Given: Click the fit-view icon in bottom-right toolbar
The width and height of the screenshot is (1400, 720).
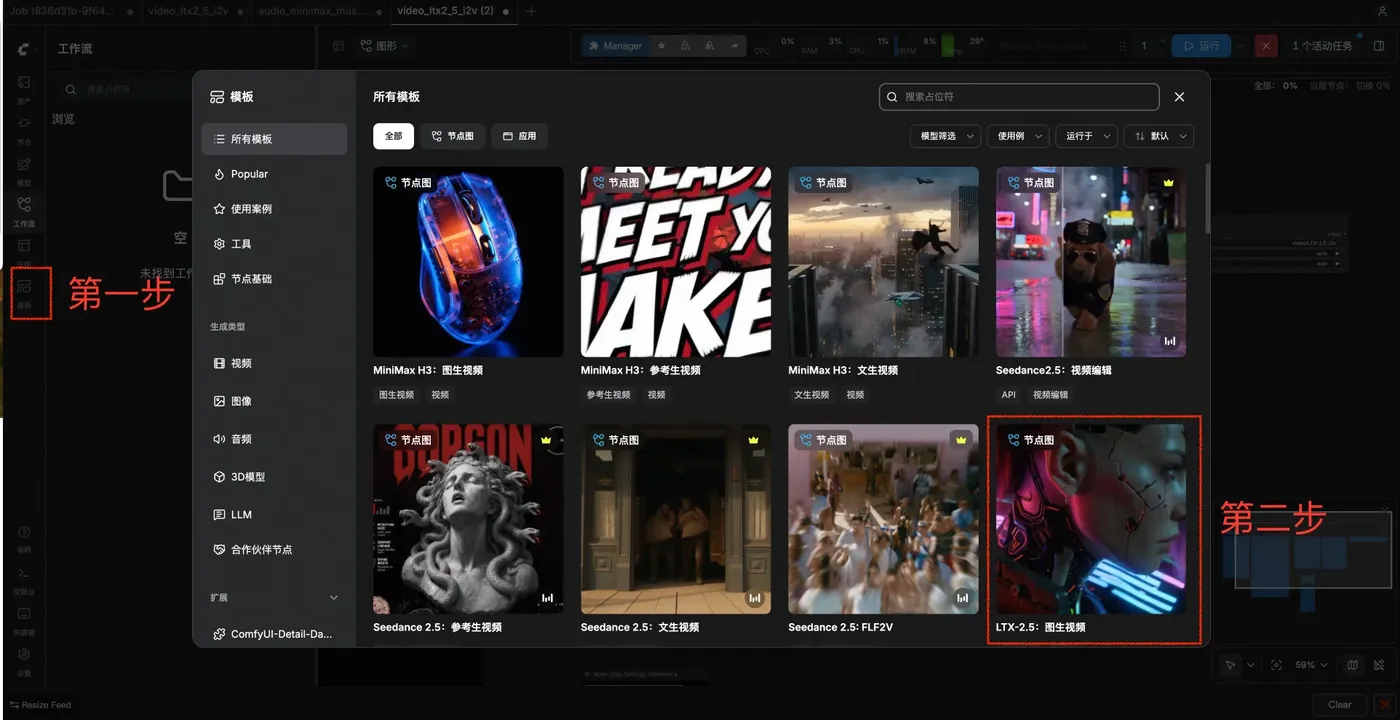Looking at the screenshot, I should click(x=1276, y=665).
